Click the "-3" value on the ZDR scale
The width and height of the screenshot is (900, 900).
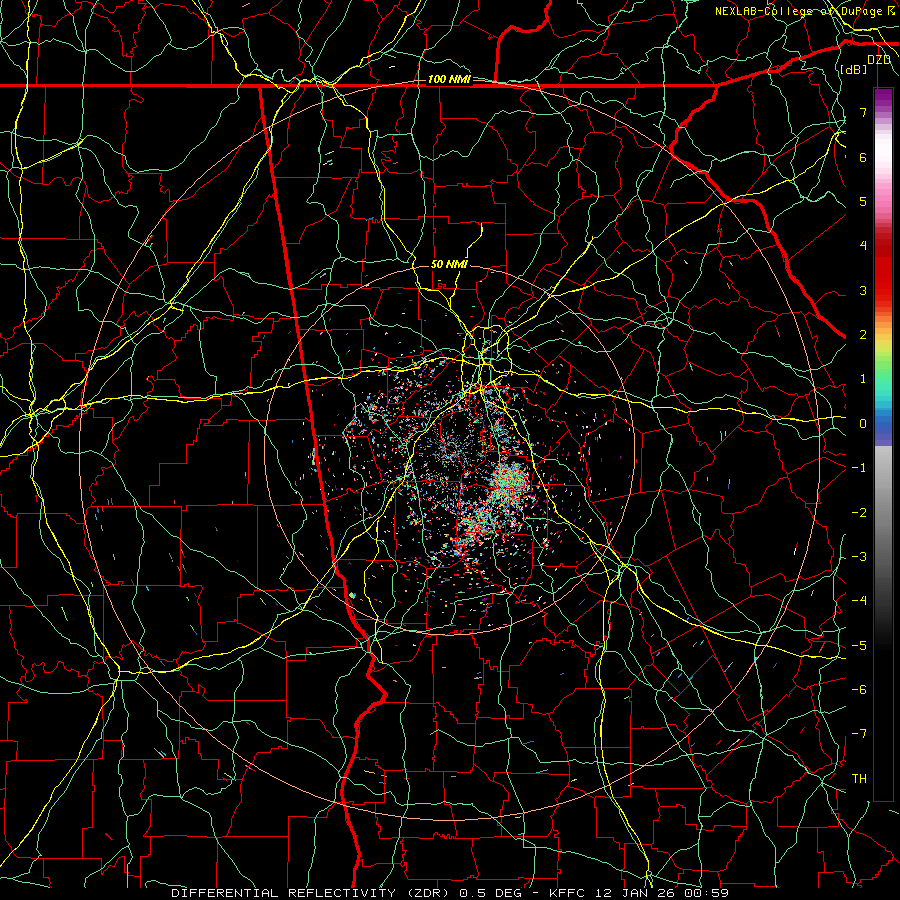859,557
